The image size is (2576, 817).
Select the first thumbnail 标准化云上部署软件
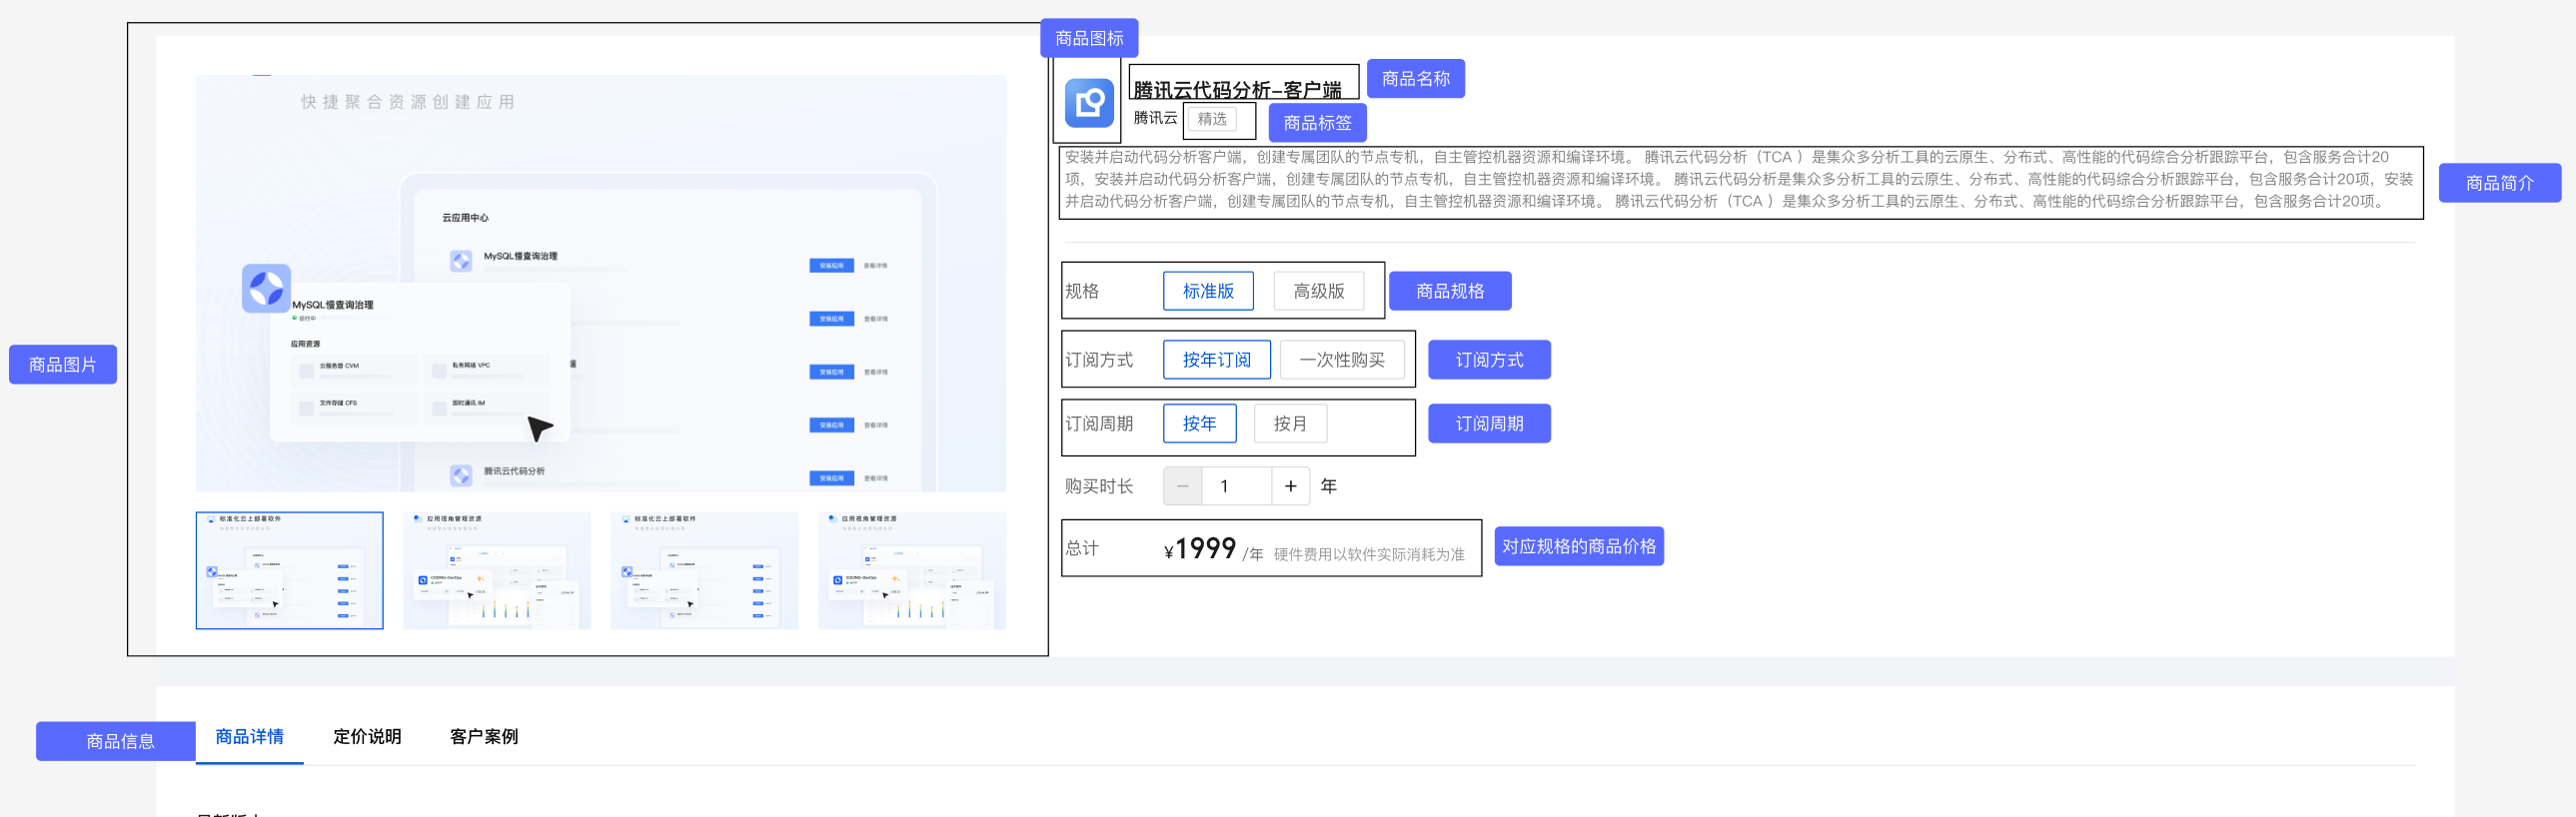[x=290, y=570]
